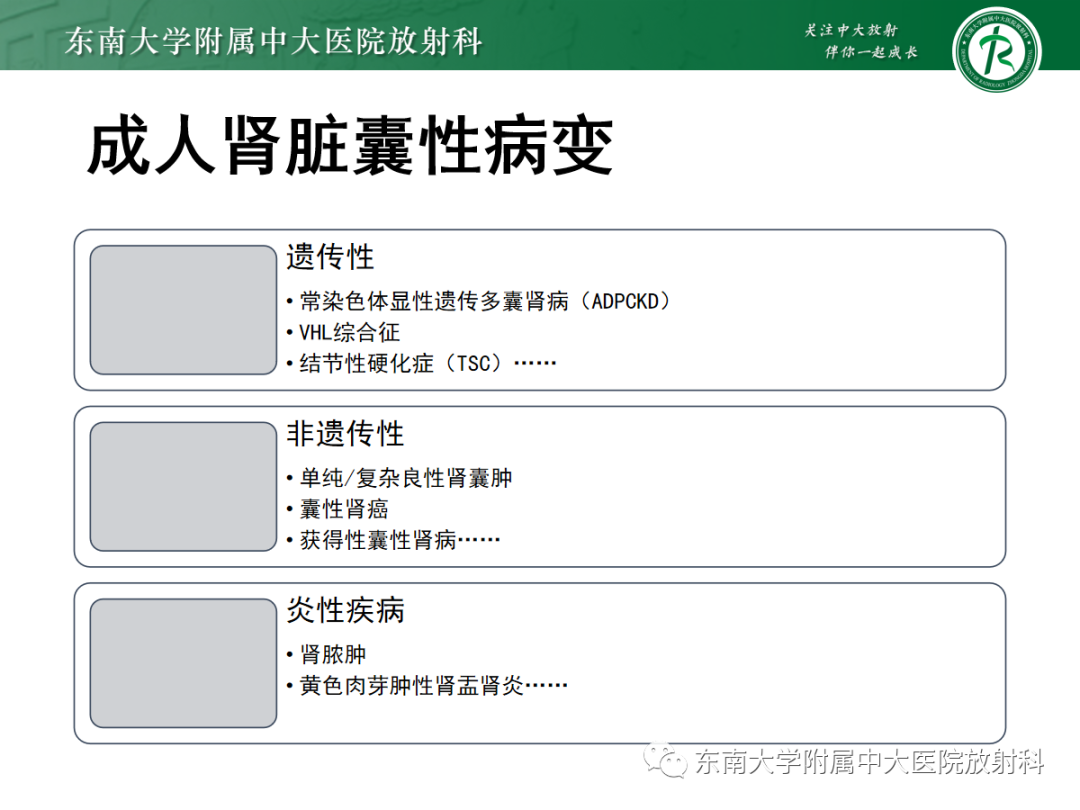Viewport: 1080px width, 810px height.
Task: Select bullet 肾脓肿
Action: pyautogui.click(x=333, y=654)
